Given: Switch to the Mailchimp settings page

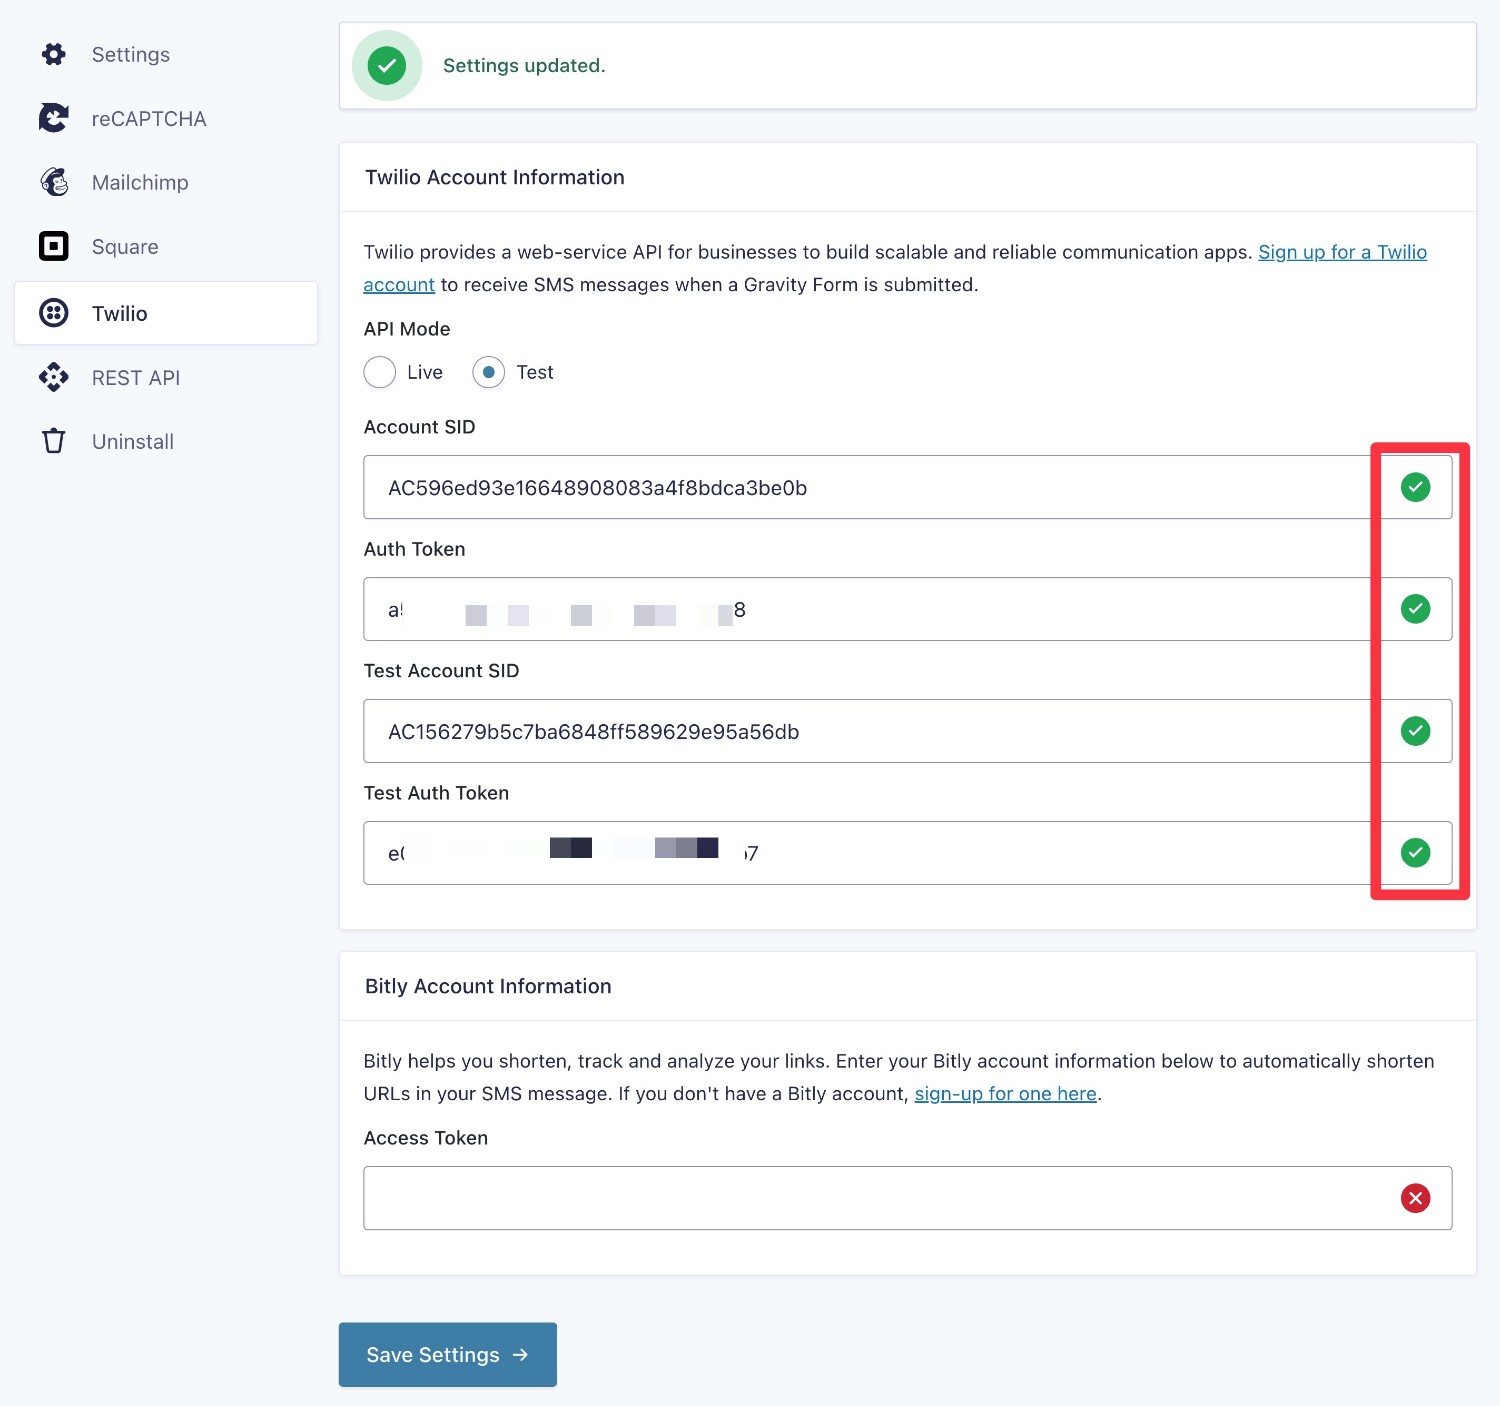Looking at the screenshot, I should click(139, 181).
